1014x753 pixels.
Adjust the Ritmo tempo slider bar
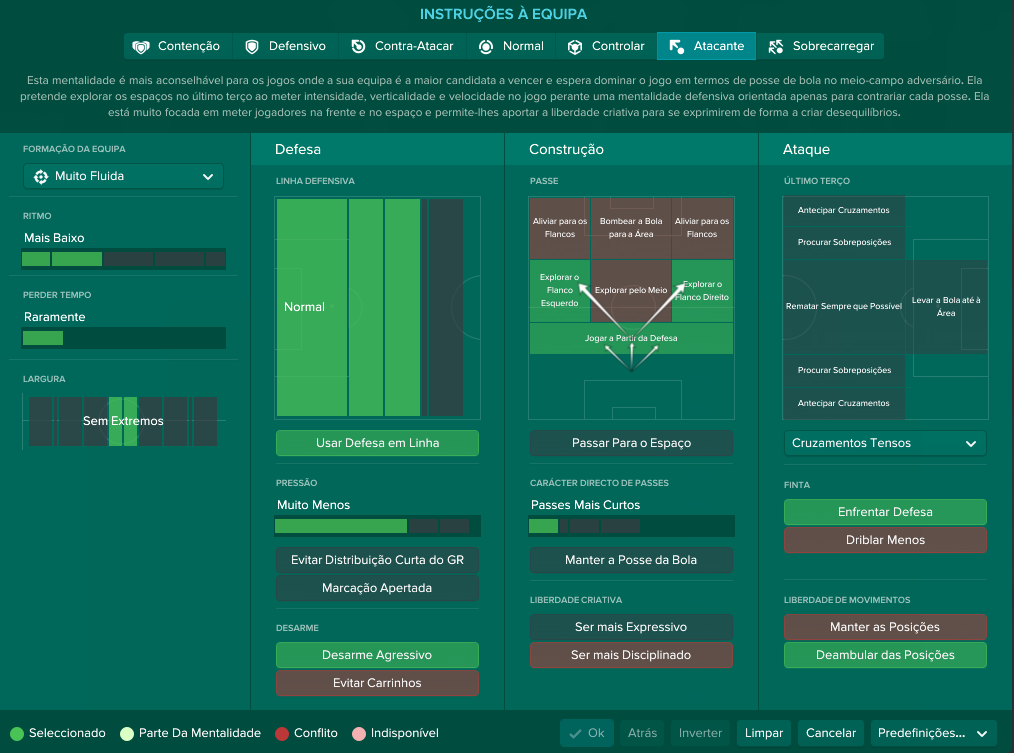pos(124,259)
